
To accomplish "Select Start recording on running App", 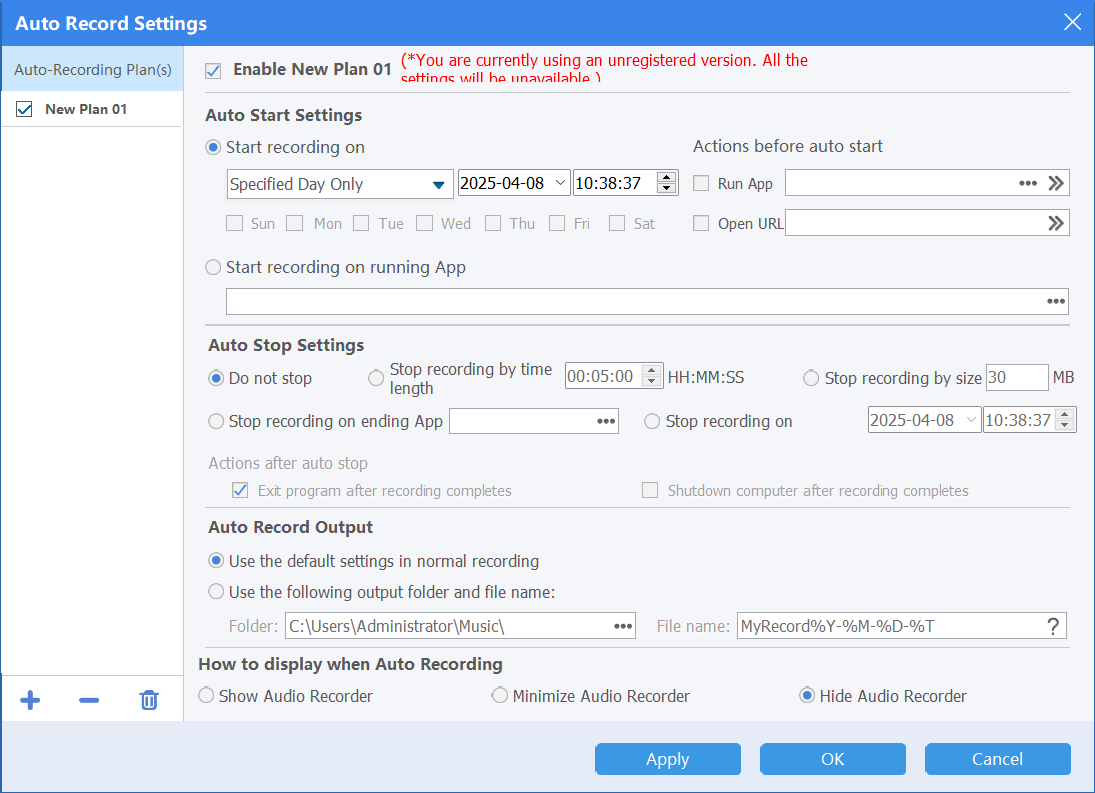I will 213,267.
